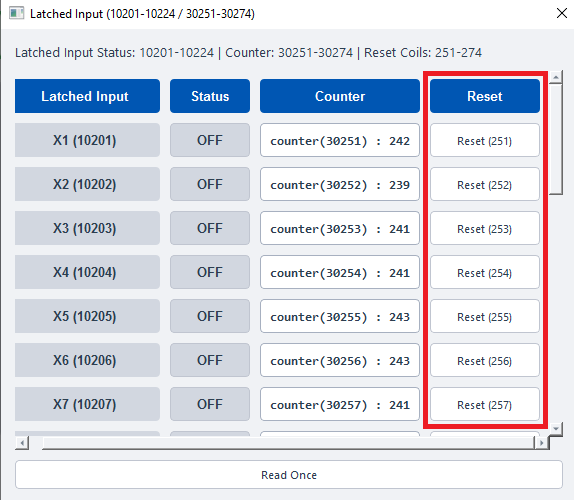This screenshot has width=574, height=500.
Task: Click the Reset (255) button
Action: tap(485, 316)
